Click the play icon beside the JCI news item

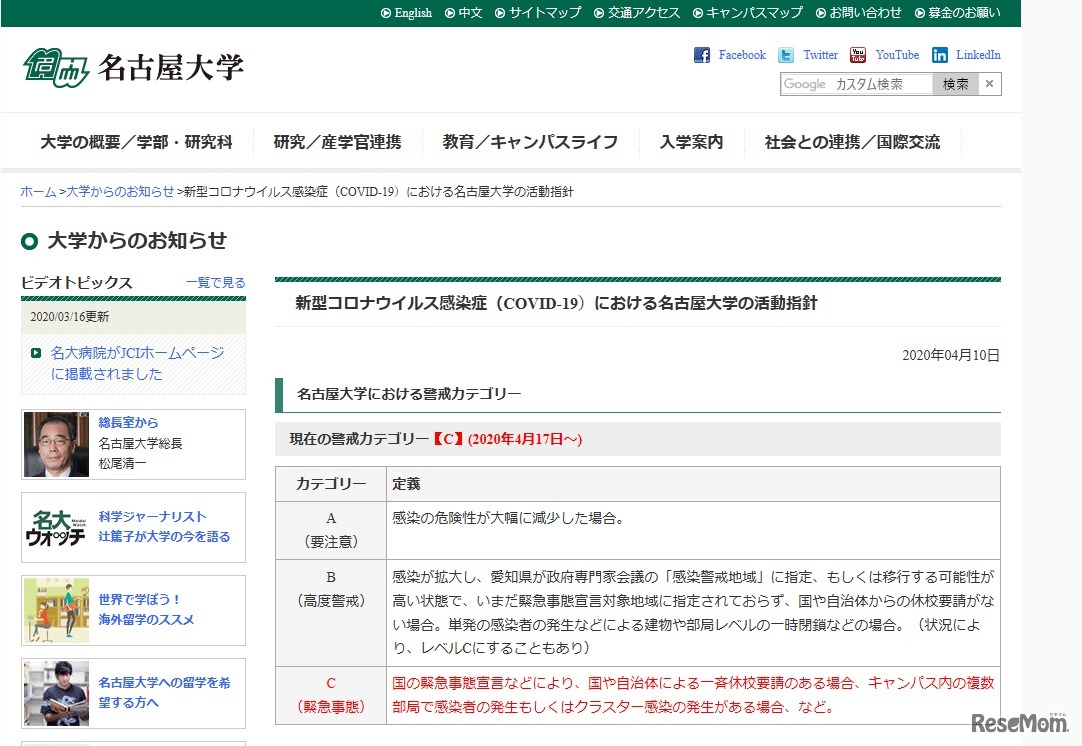36,352
